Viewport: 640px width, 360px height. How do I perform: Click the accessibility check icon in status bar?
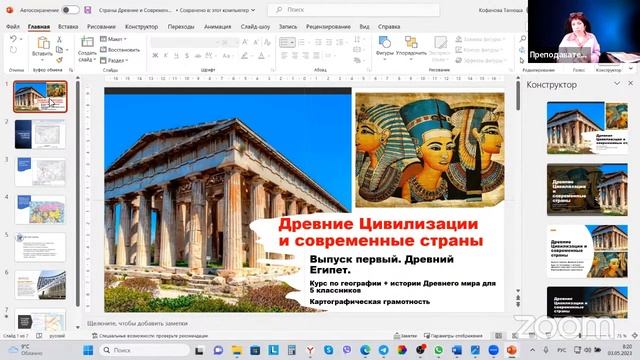95,336
